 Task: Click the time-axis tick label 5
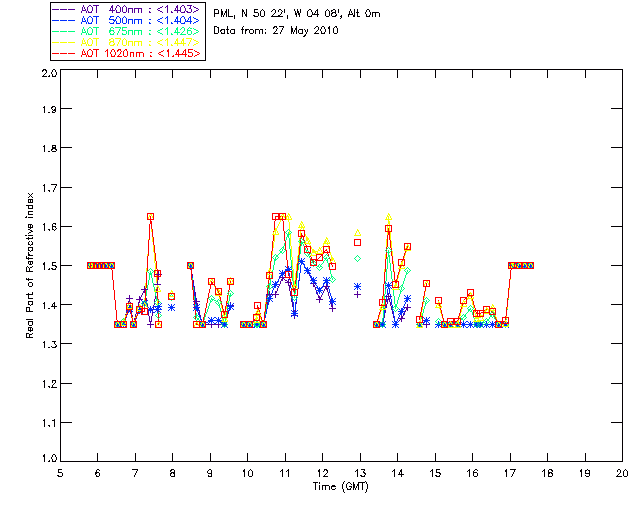pyautogui.click(x=60, y=473)
